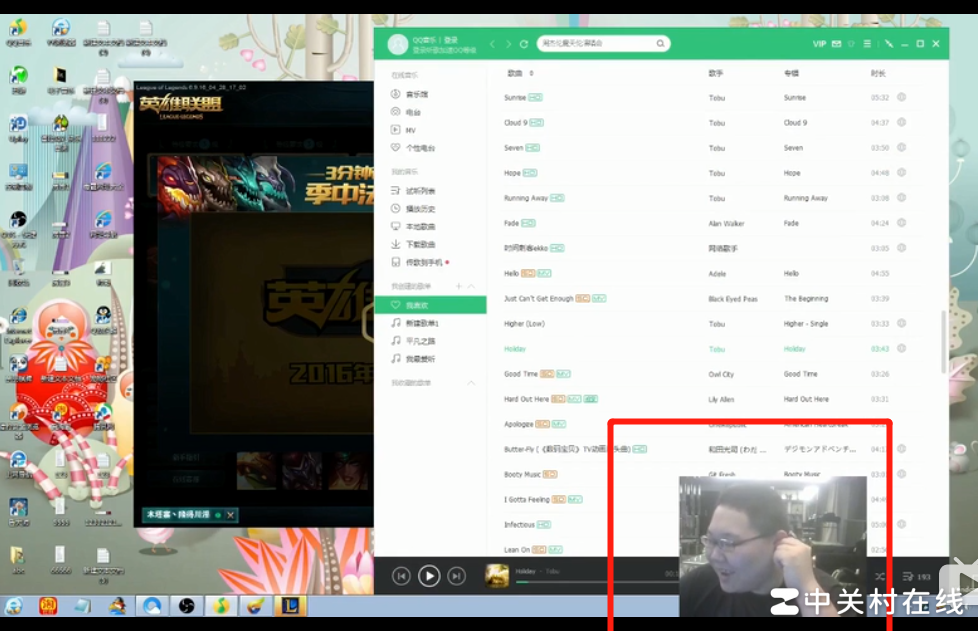
Task: Select the 我喜欢 playlist
Action: click(417, 305)
